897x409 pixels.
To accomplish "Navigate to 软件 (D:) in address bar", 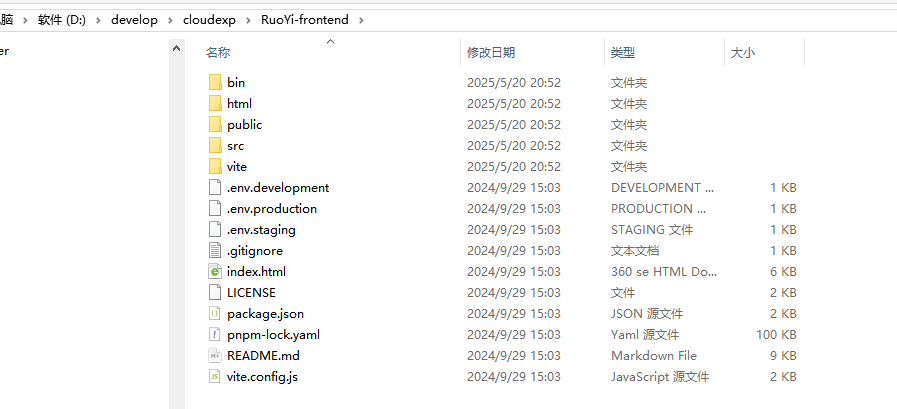I will (x=62, y=20).
